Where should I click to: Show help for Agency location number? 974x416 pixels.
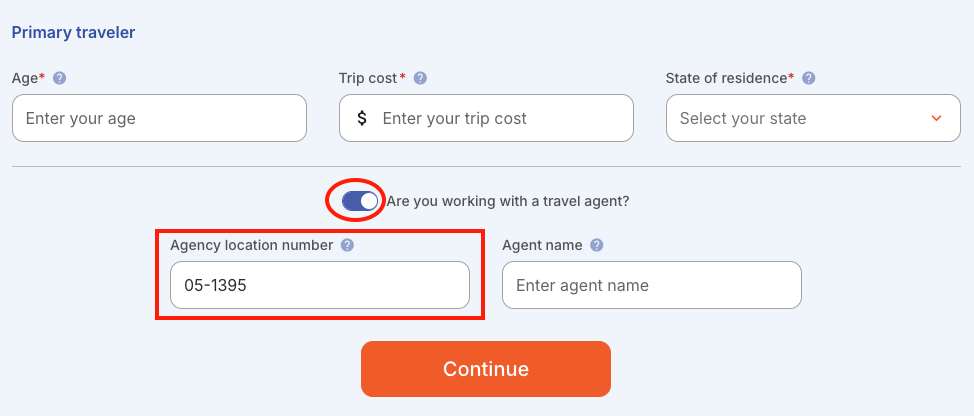point(348,245)
